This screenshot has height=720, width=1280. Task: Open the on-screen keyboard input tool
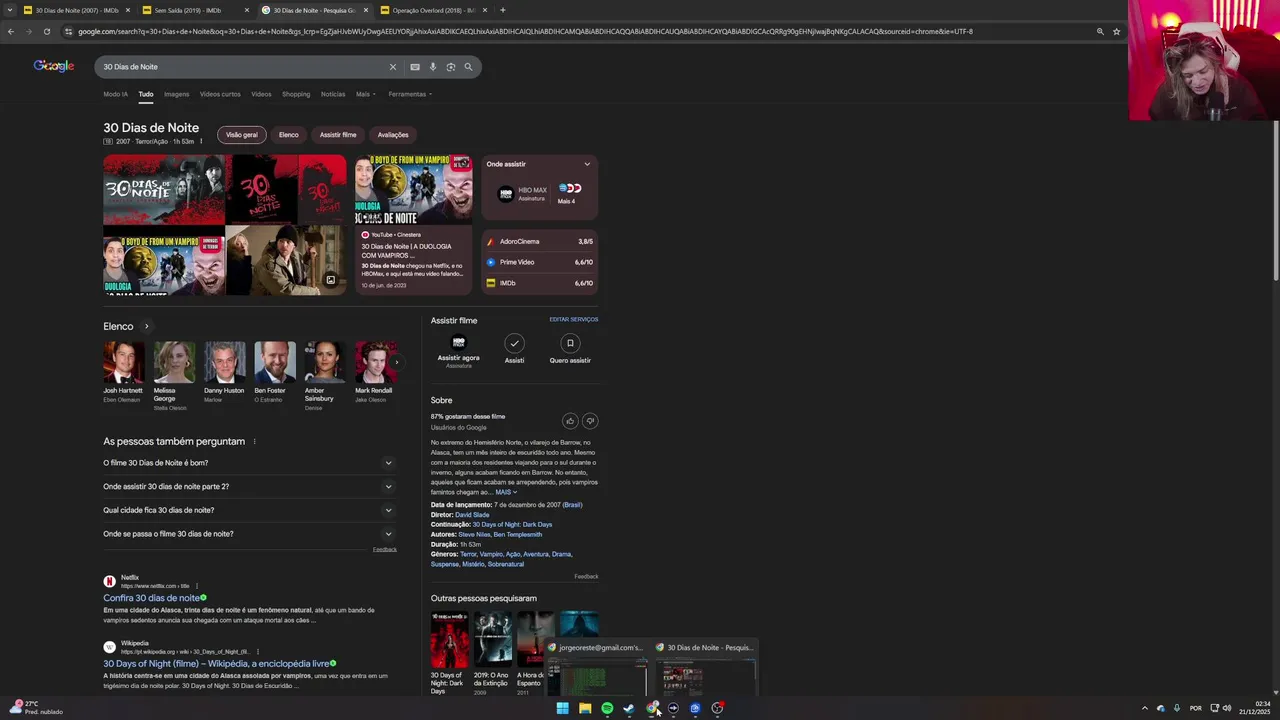[x=415, y=67]
